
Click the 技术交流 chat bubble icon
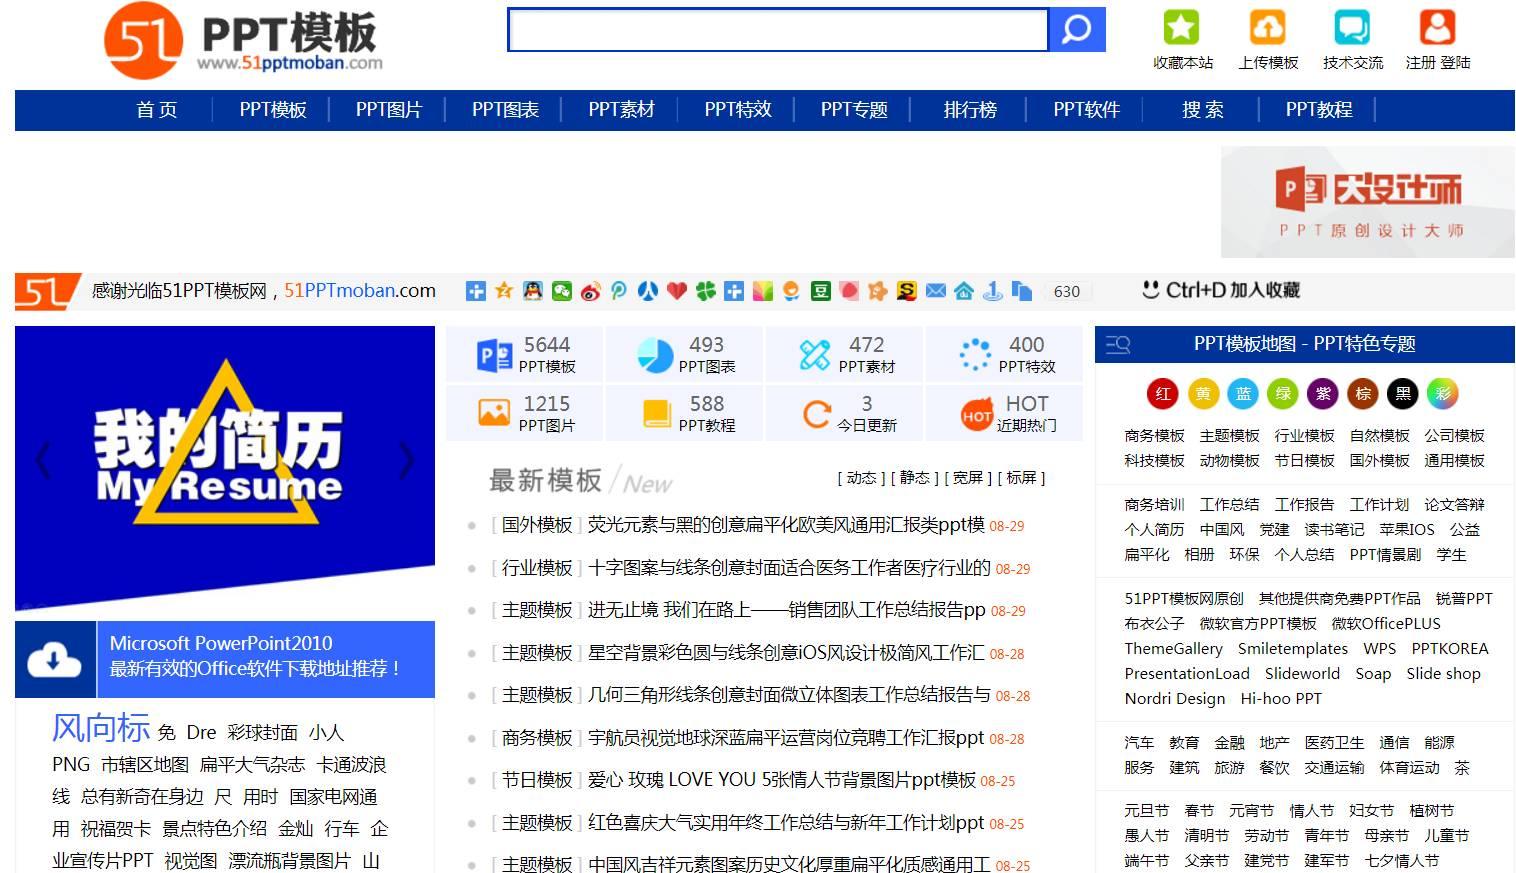click(1352, 27)
